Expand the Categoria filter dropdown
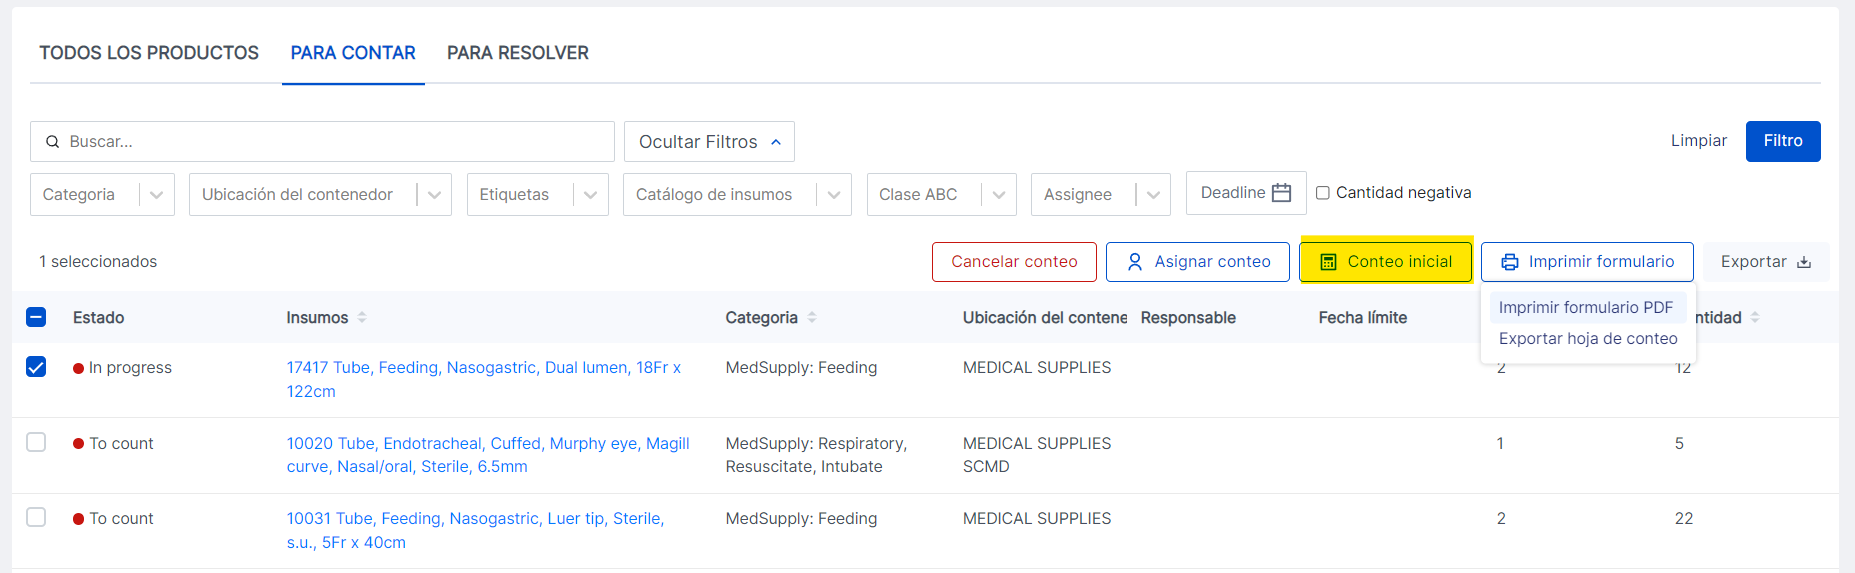This screenshot has width=1855, height=573. (156, 195)
